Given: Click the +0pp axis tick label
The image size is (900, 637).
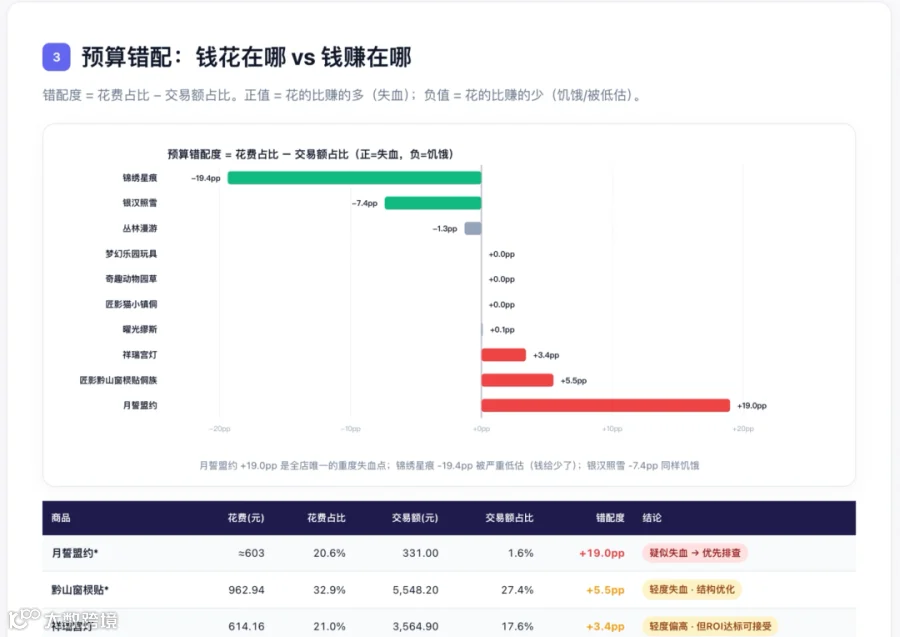Looking at the screenshot, I should coord(482,429).
